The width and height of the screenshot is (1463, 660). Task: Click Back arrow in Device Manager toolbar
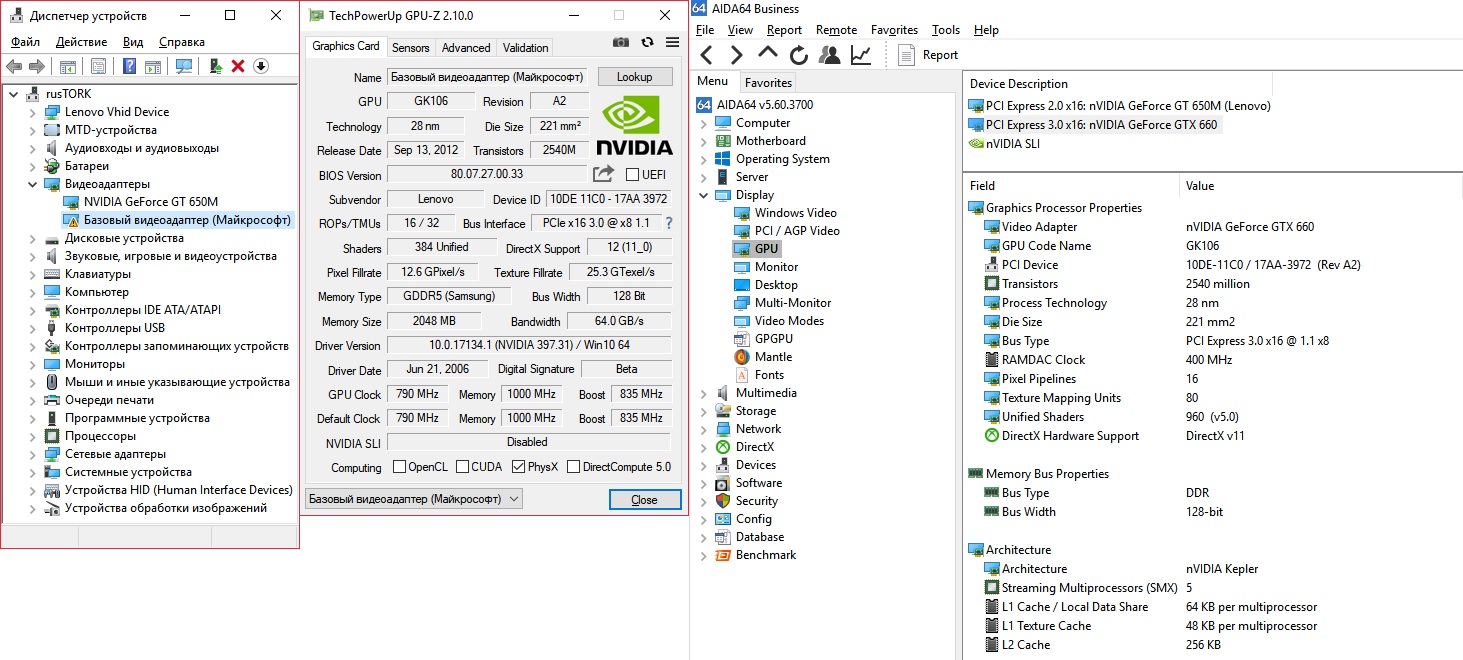[14, 66]
